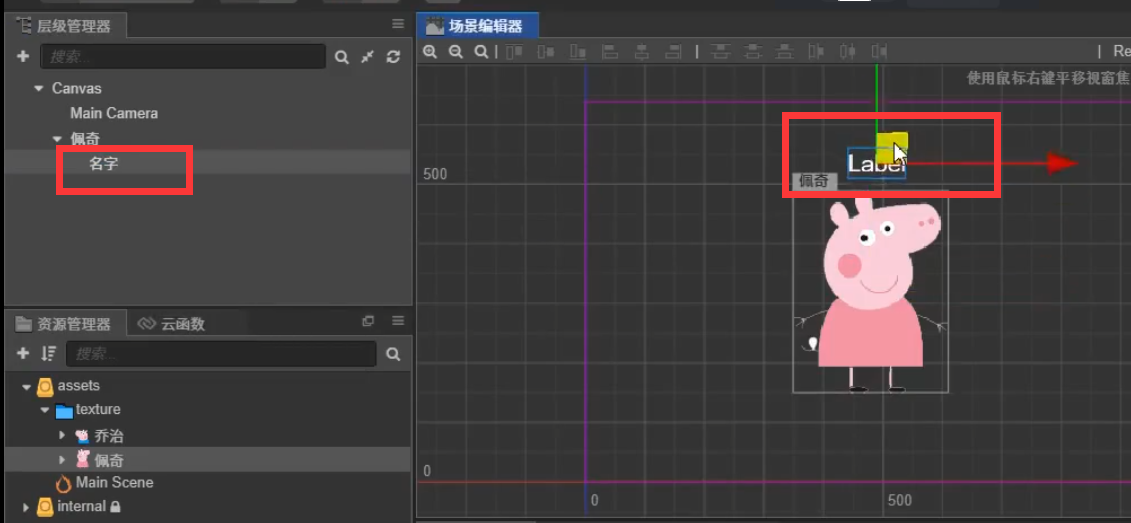The height and width of the screenshot is (523, 1131).
Task: Click the red X-axis gizmo arrowhead
Action: coord(1062,163)
